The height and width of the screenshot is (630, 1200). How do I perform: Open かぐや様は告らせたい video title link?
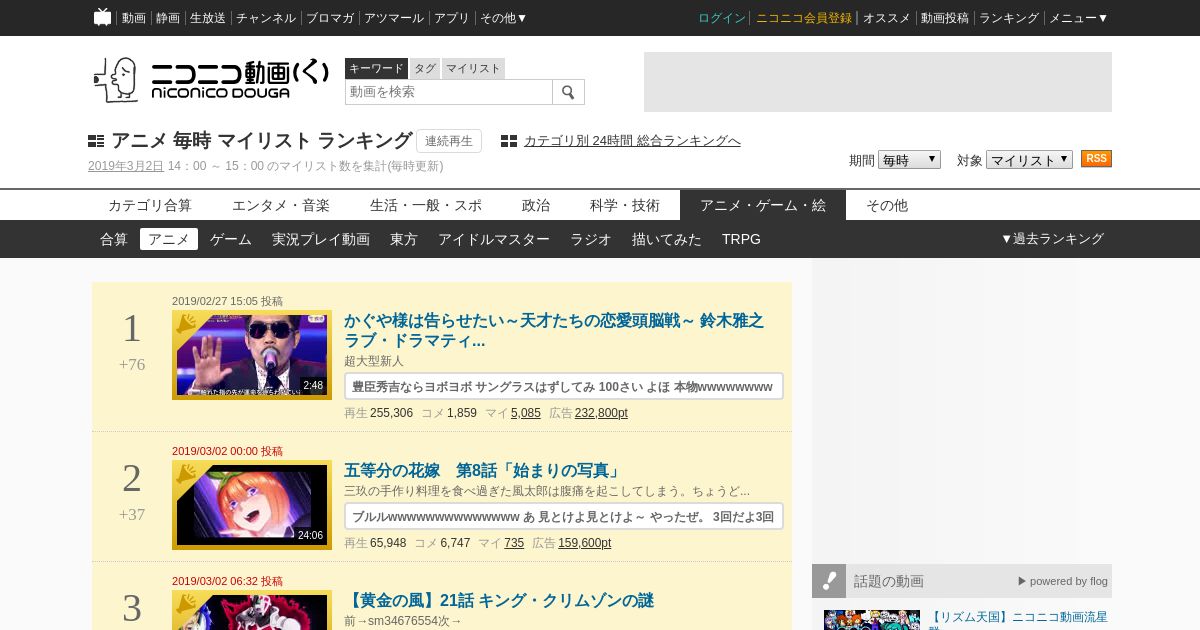(554, 330)
